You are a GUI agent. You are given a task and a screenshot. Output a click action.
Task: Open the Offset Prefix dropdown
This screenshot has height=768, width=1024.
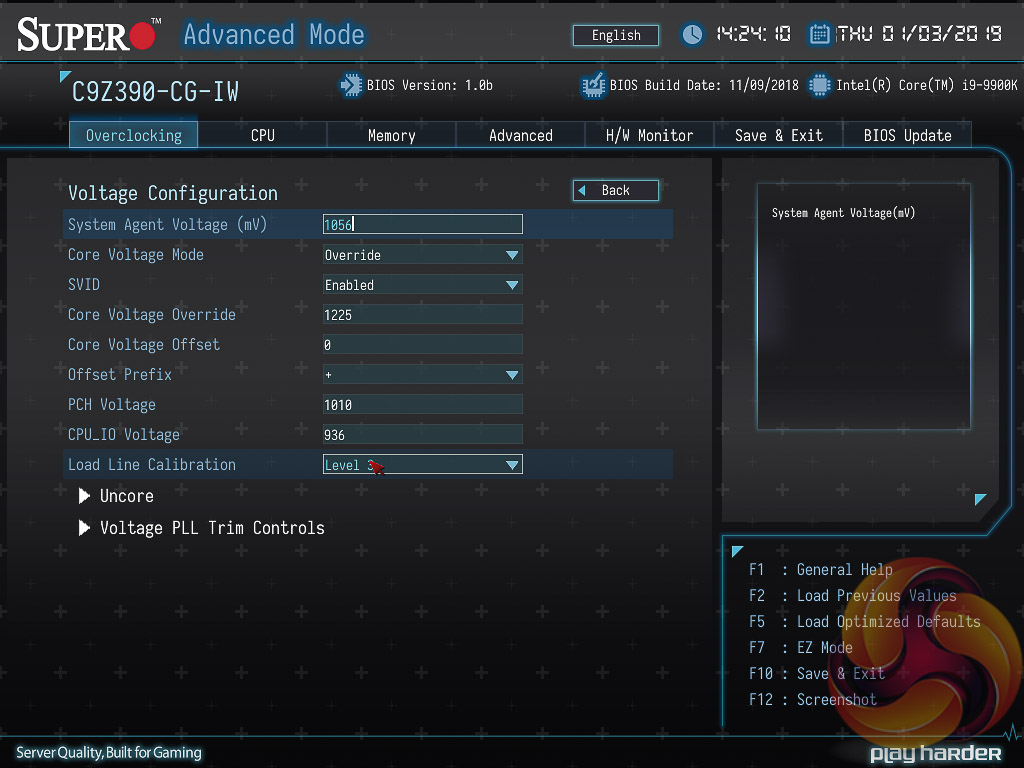pyautogui.click(x=422, y=375)
